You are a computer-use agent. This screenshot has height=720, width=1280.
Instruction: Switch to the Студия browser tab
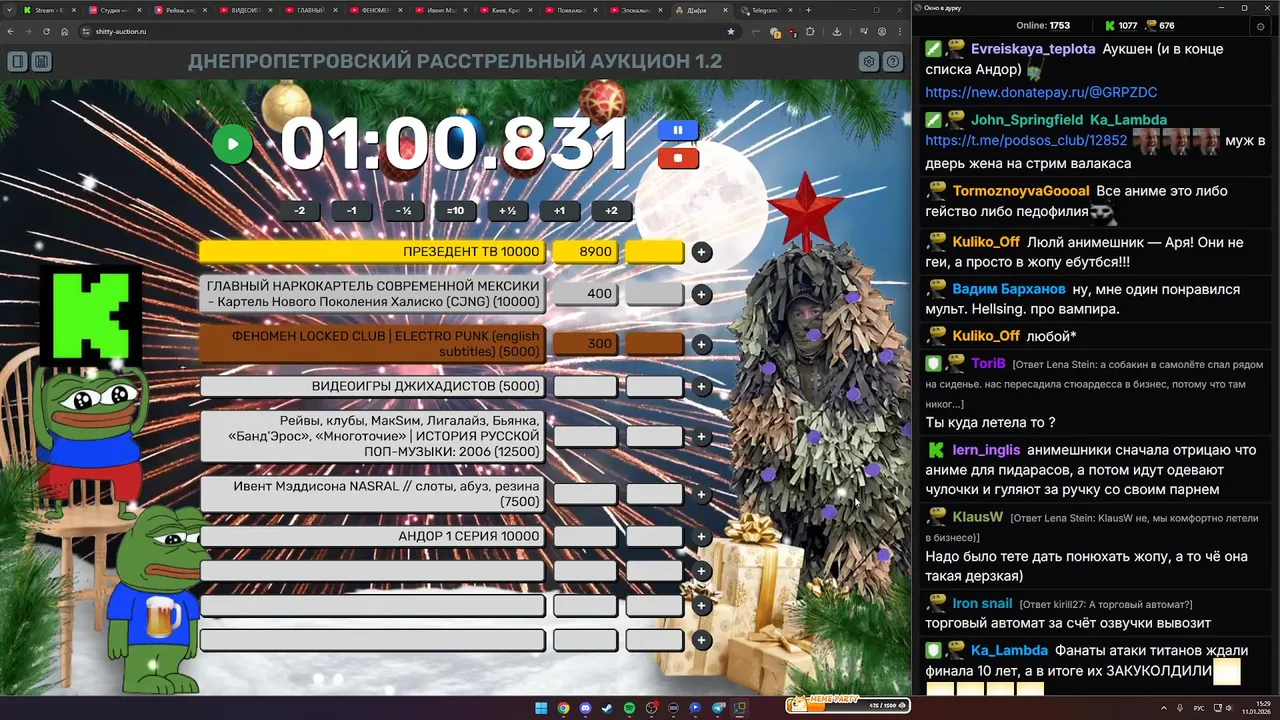click(114, 10)
